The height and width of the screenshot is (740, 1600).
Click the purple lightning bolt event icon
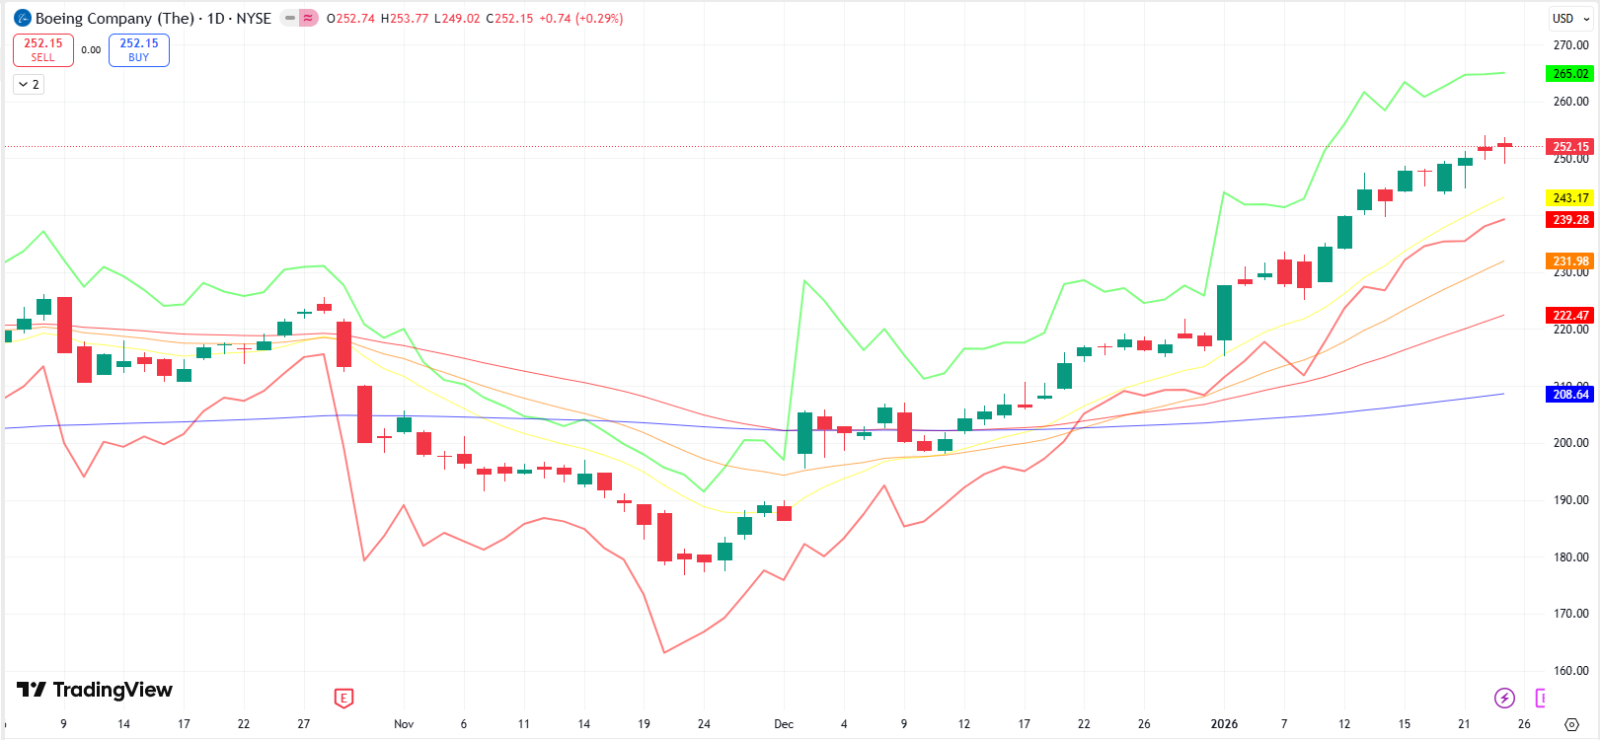point(1504,698)
